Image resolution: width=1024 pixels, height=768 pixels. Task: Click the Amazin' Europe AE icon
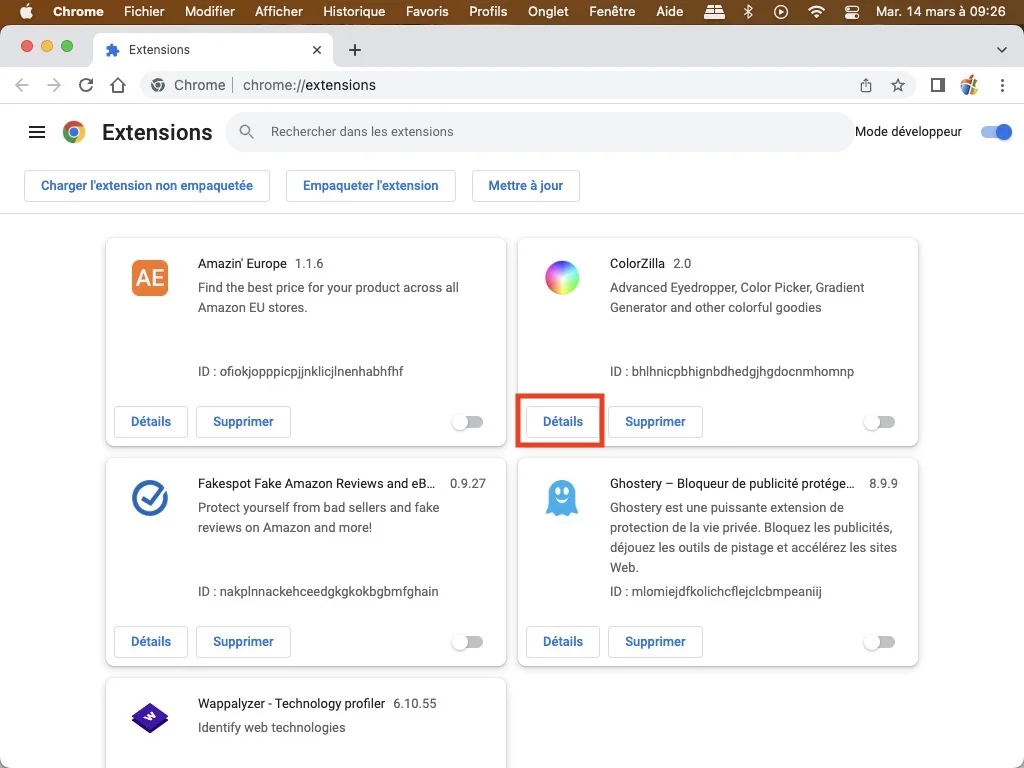tap(150, 278)
